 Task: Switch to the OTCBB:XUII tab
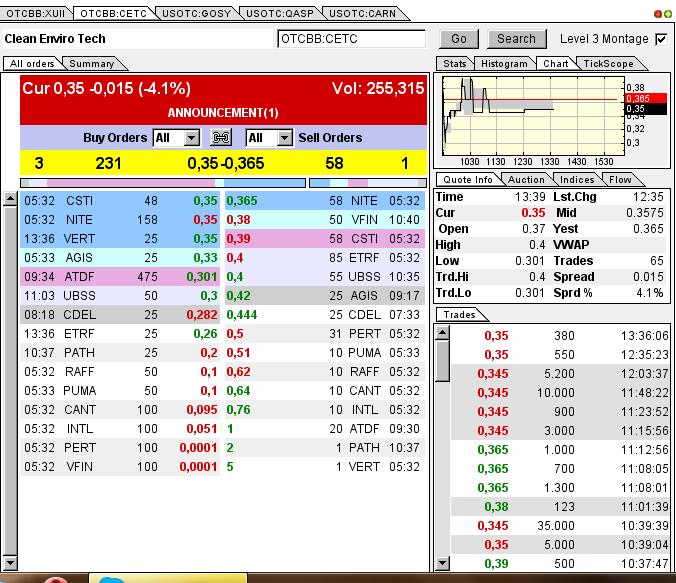coord(35,13)
